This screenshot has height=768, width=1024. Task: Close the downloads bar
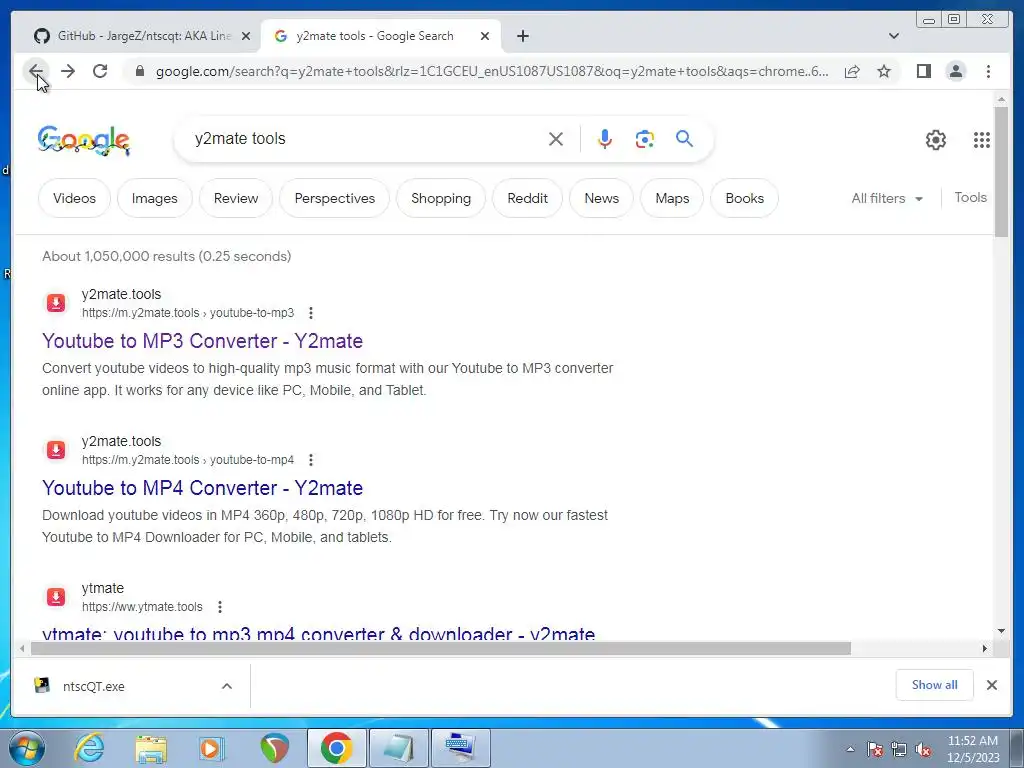pos(991,685)
